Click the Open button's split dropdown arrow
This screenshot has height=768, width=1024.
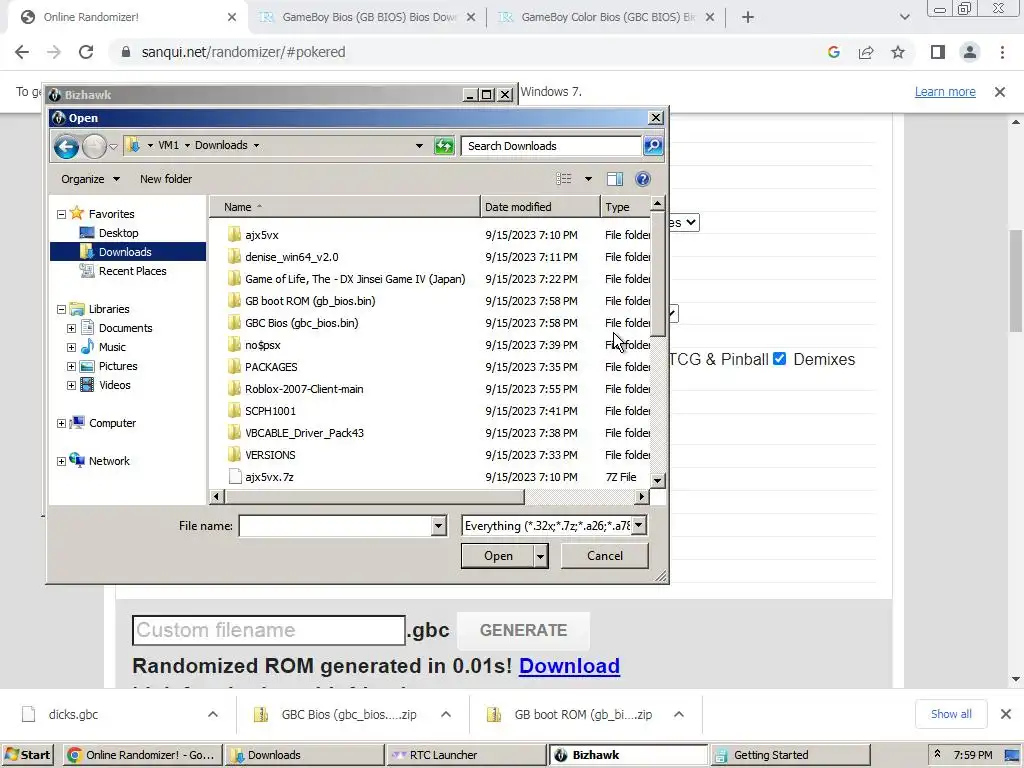point(540,556)
